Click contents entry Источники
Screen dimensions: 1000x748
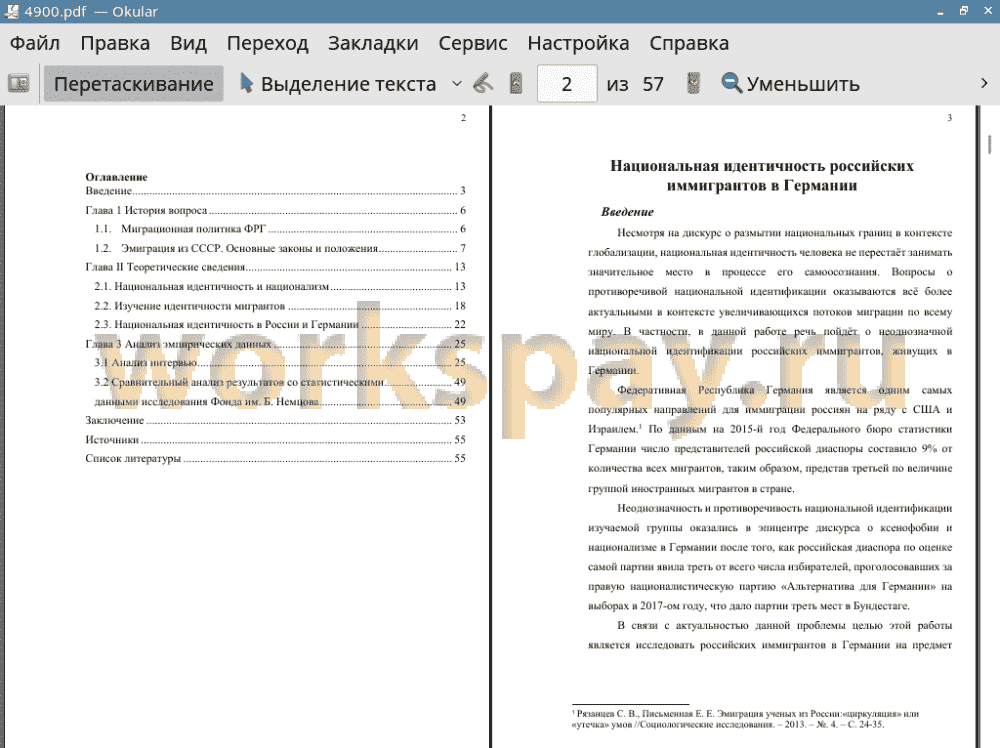coord(276,439)
